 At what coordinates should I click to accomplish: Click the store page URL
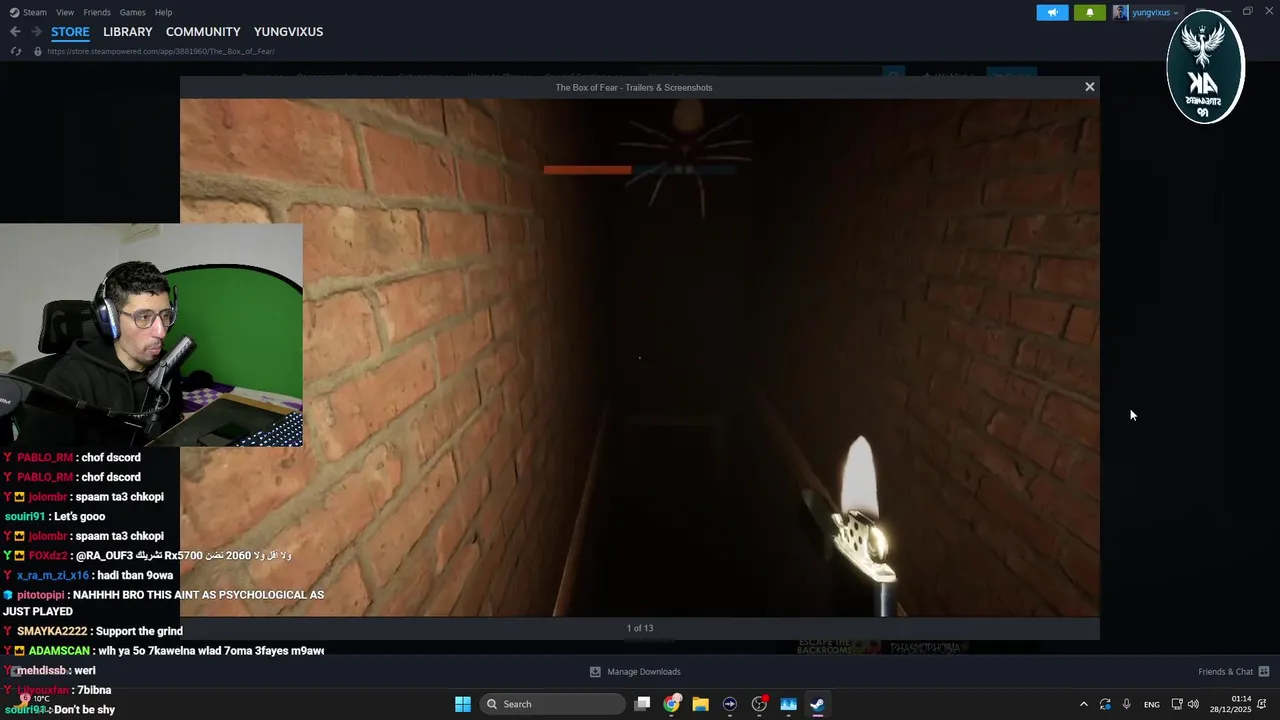click(161, 51)
